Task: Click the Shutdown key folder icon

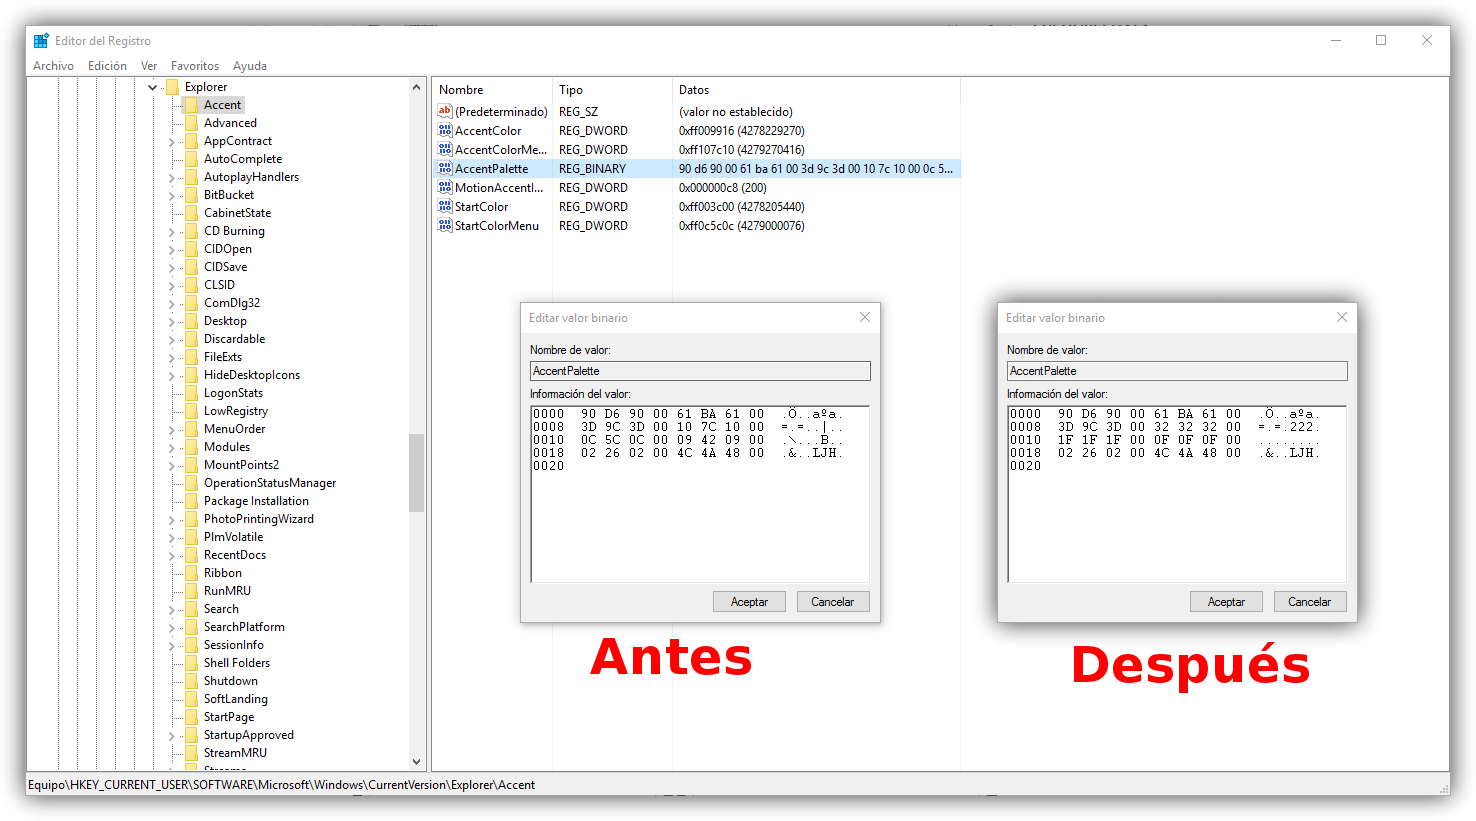Action: [x=191, y=681]
